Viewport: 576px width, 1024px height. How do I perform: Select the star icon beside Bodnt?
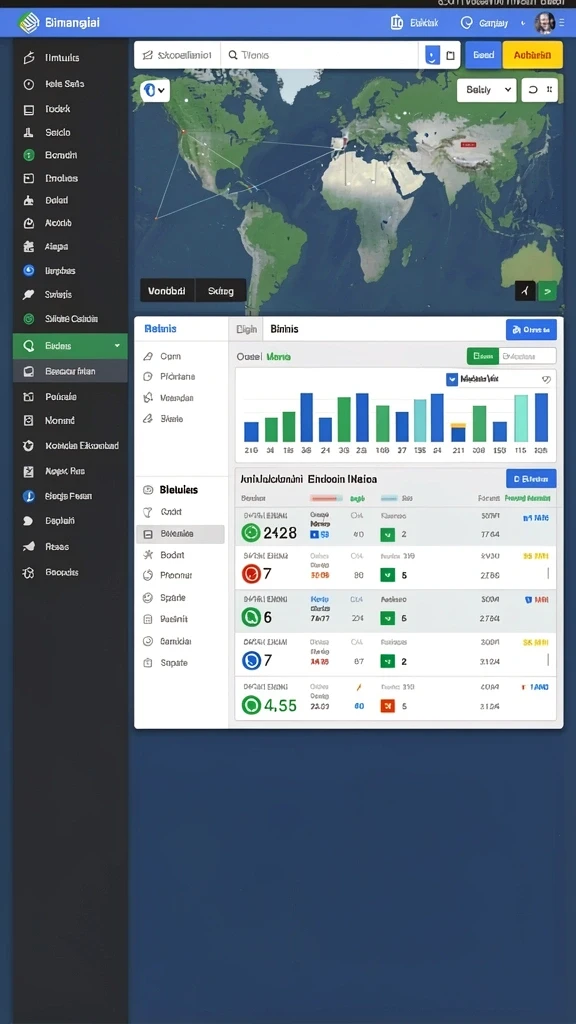(x=148, y=554)
